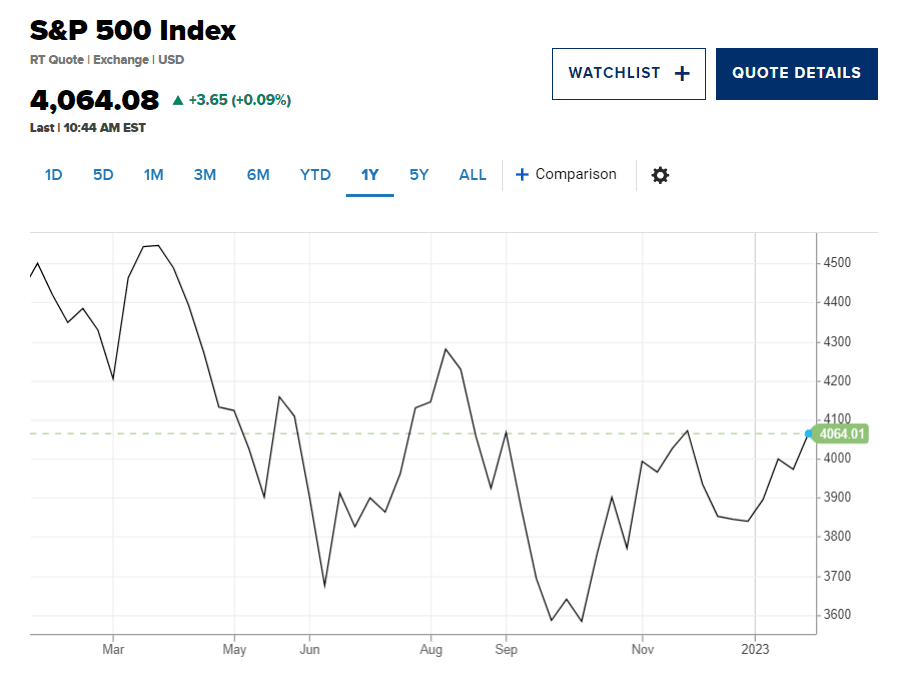
Task: Click the Comparison label text
Action: 576,174
